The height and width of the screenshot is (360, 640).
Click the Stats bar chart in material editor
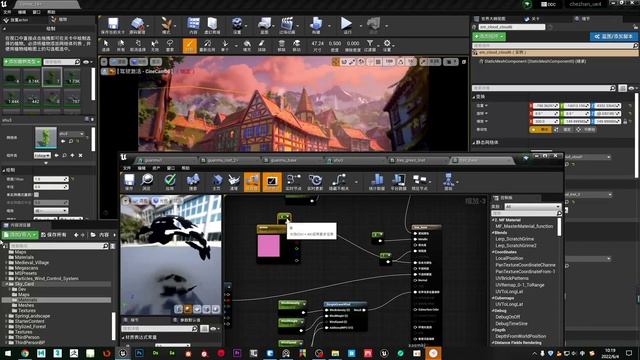click(x=377, y=182)
